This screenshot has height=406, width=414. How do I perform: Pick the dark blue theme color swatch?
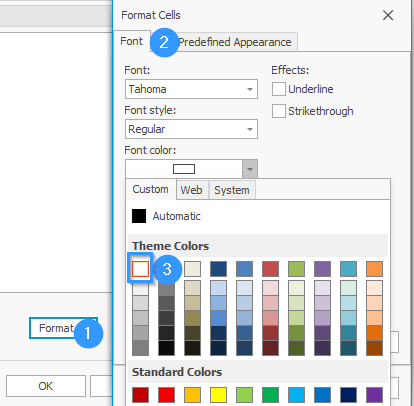[218, 269]
